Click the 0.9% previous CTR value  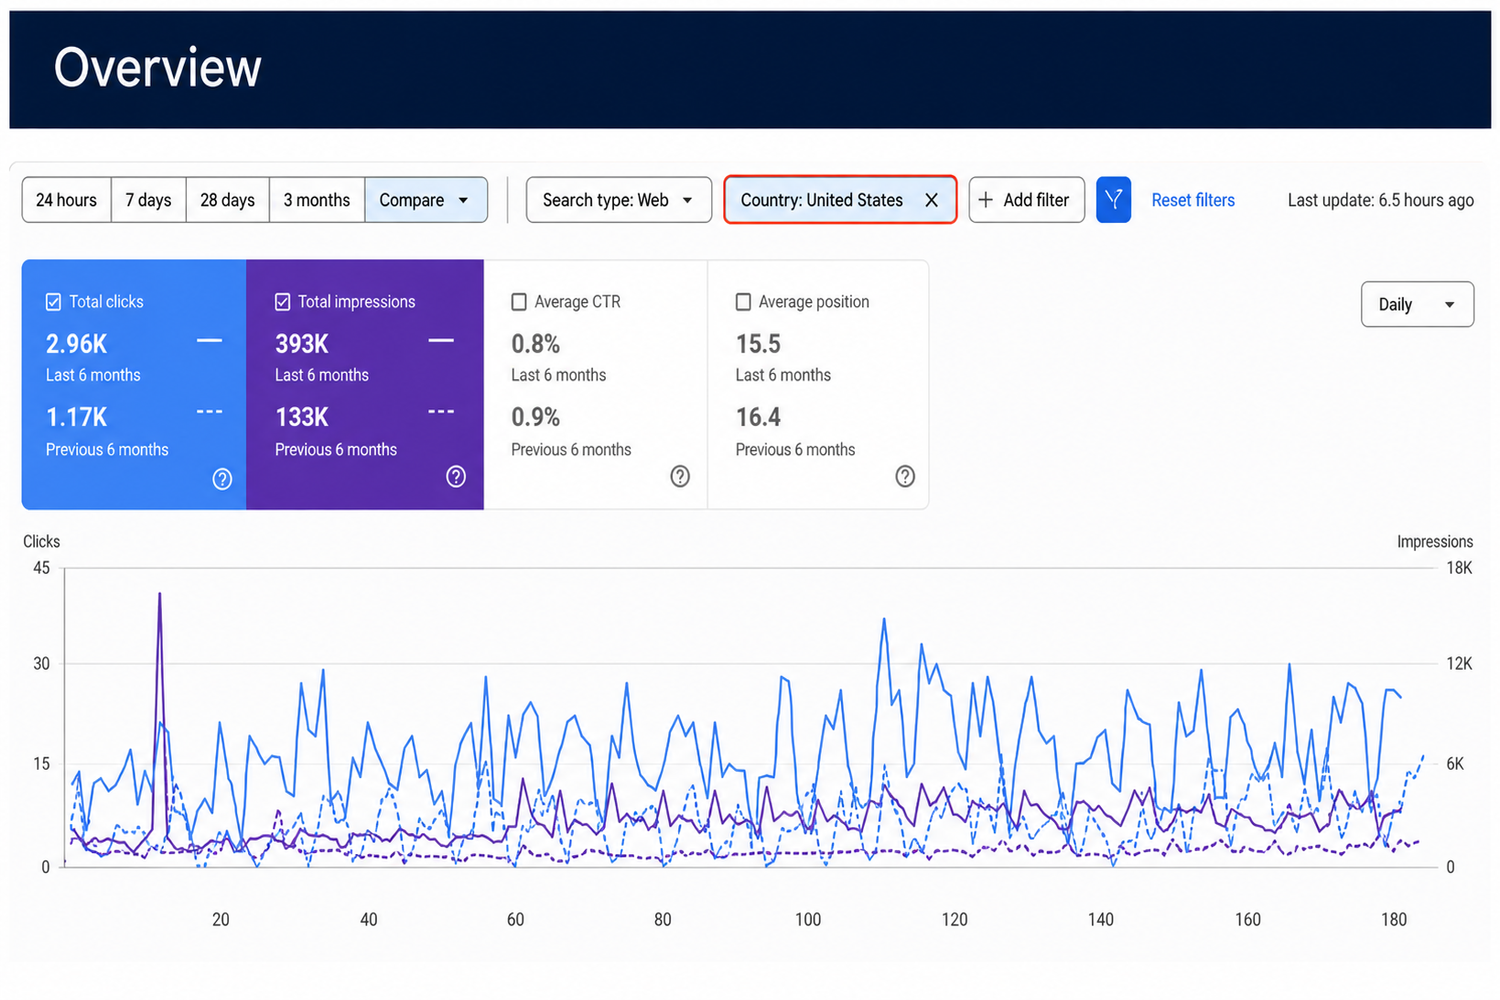(535, 417)
